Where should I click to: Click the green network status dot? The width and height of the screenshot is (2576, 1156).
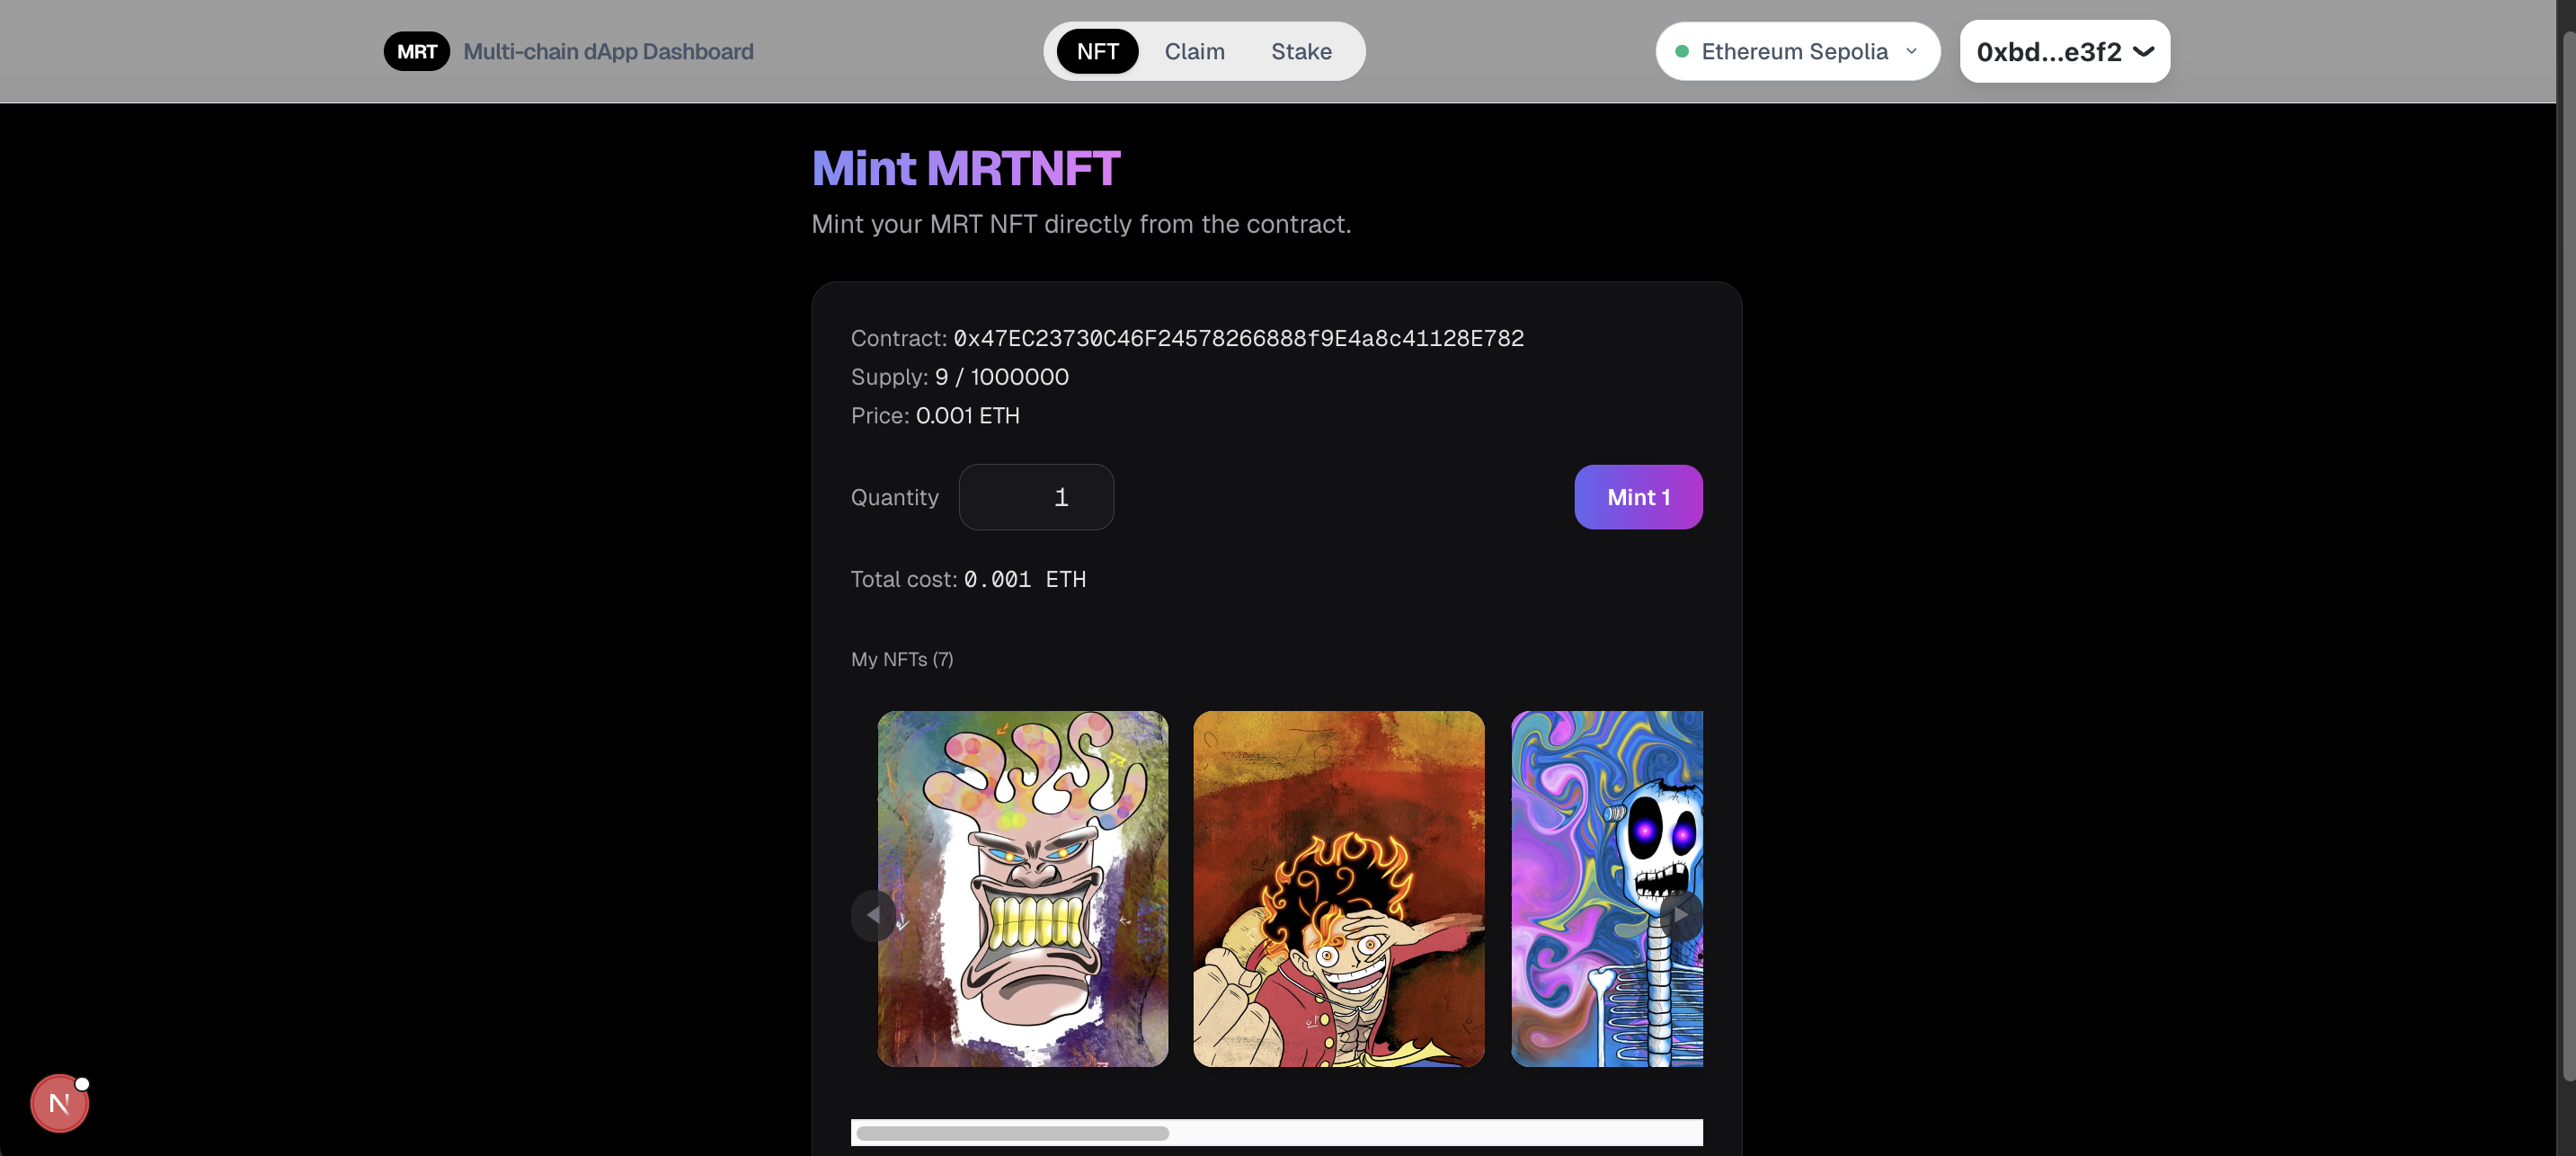click(x=1682, y=51)
